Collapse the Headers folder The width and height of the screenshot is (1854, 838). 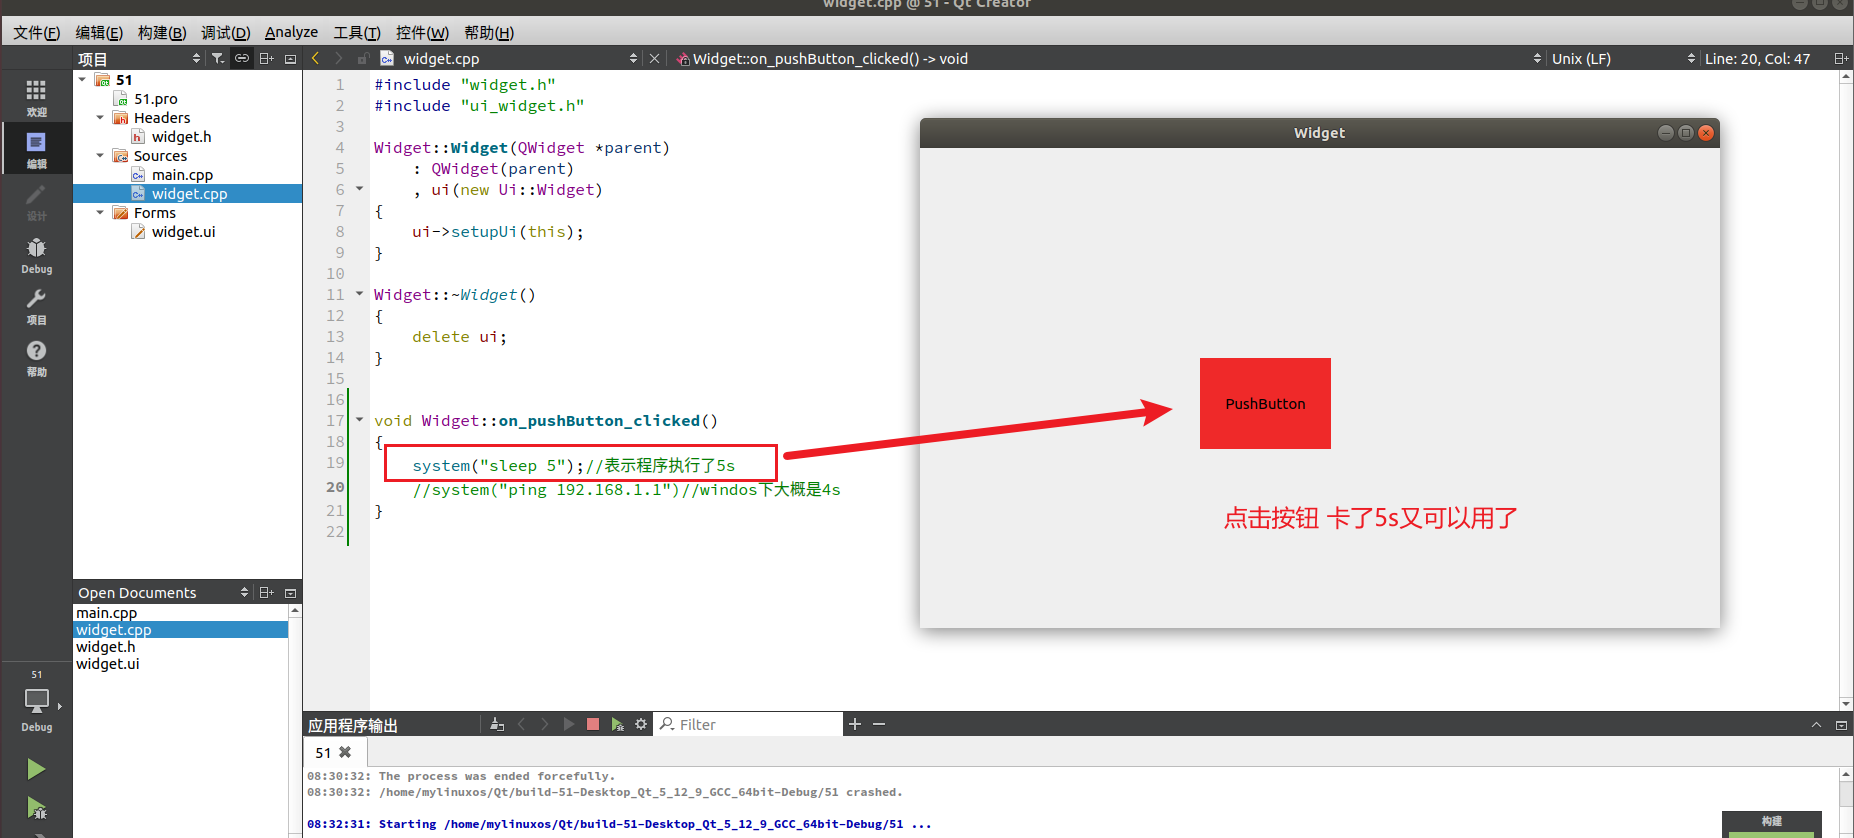pos(100,117)
